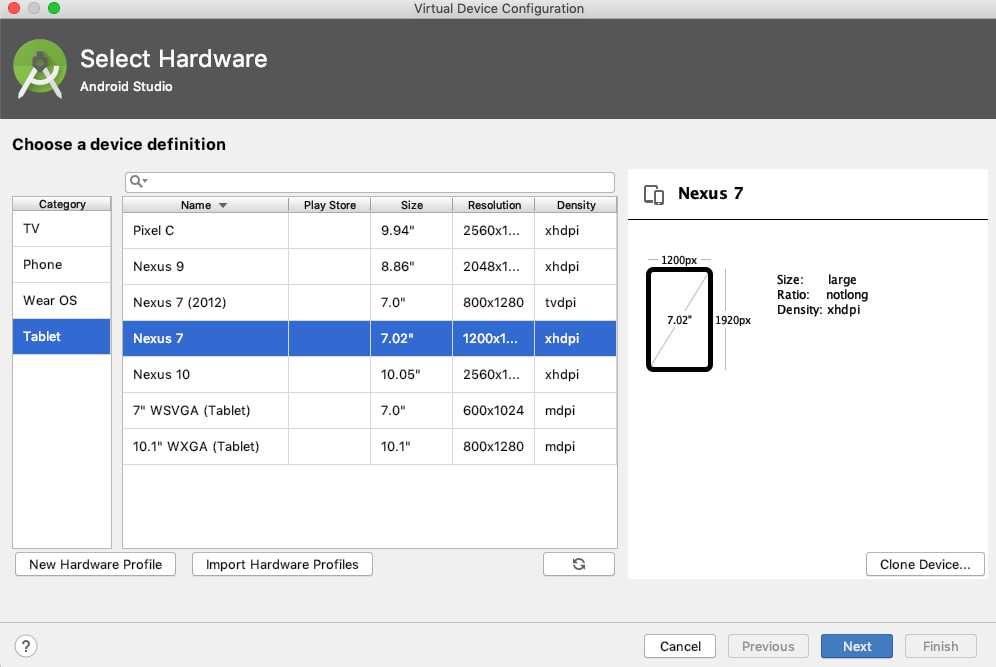
Task: Select the 10.1" WXGA (Tablet) row
Action: [x=370, y=447]
